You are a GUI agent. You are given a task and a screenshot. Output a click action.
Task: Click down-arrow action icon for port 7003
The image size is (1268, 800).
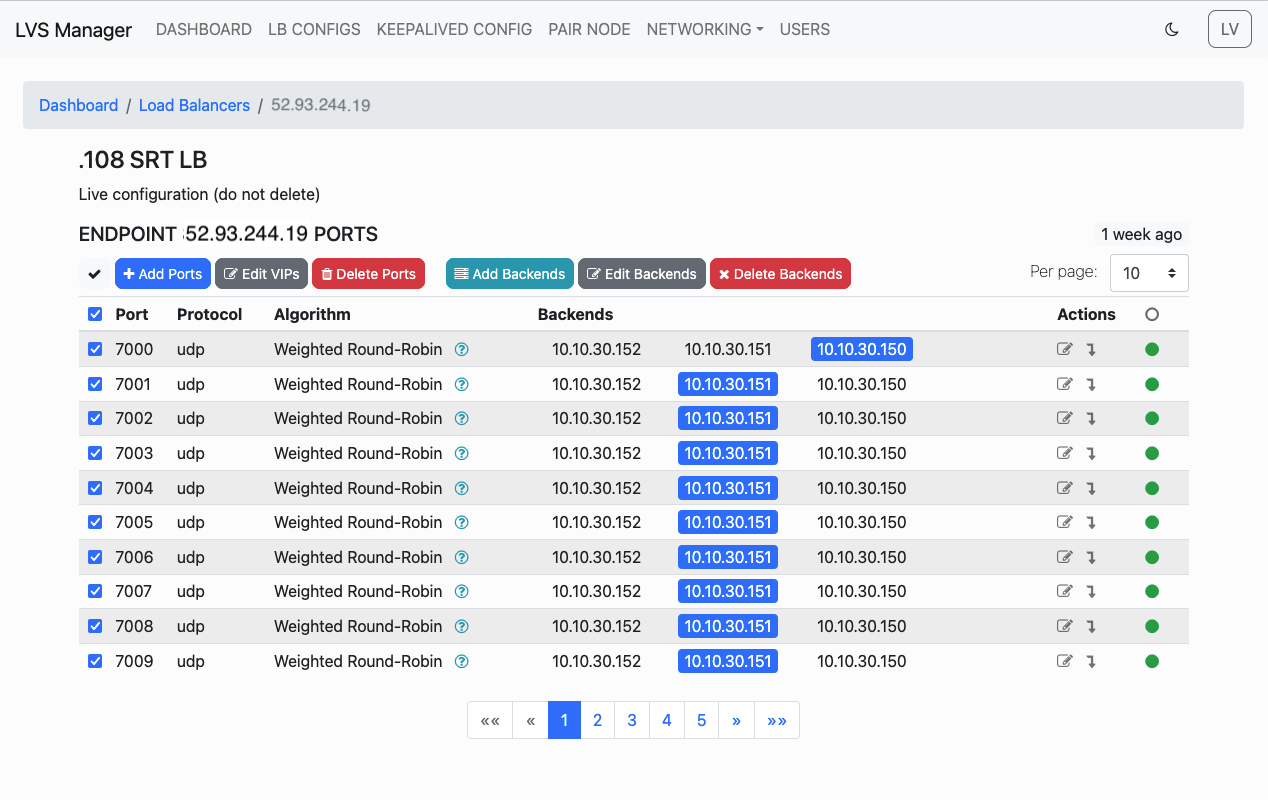(x=1091, y=454)
